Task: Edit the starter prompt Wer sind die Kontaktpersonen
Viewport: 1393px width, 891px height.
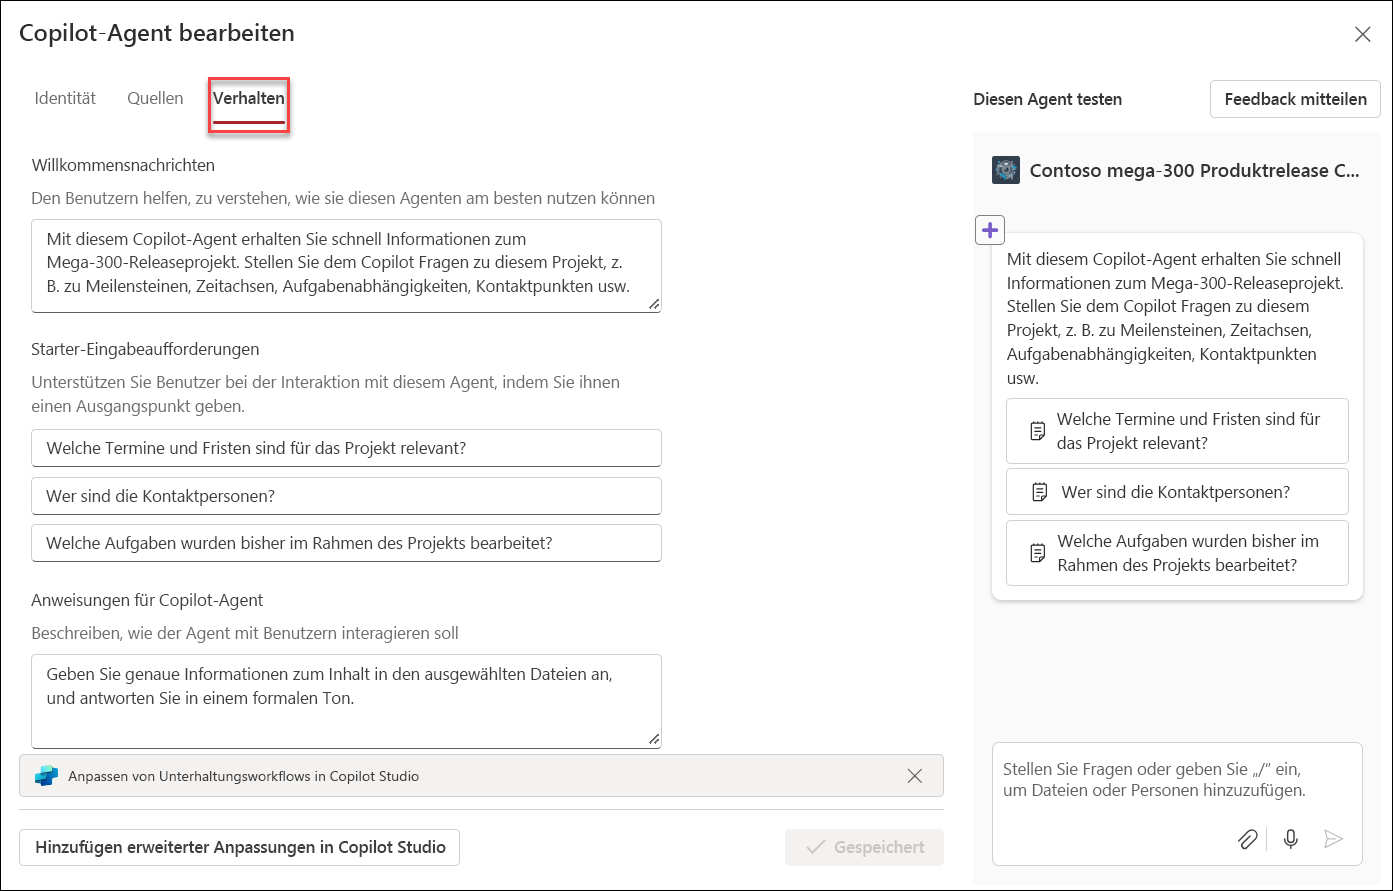Action: pos(346,495)
